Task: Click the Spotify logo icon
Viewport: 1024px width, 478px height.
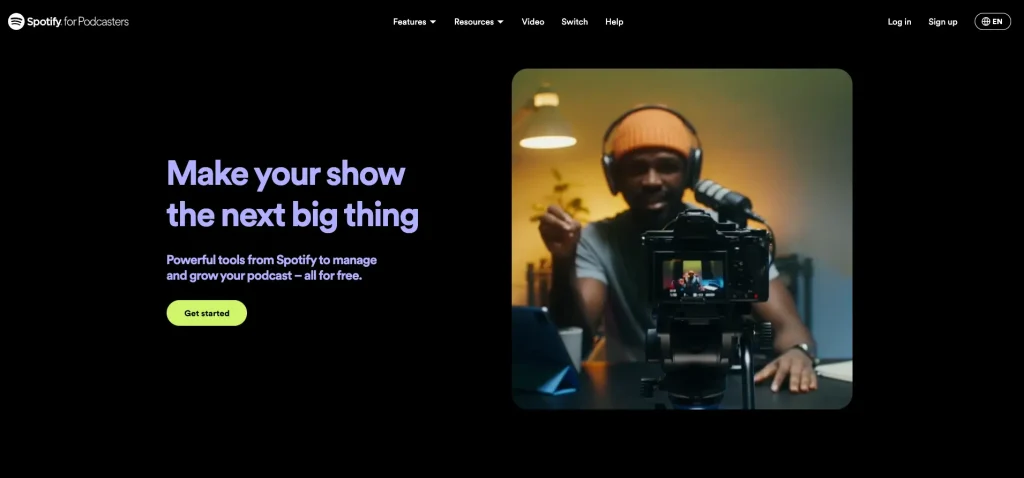Action: coord(16,21)
